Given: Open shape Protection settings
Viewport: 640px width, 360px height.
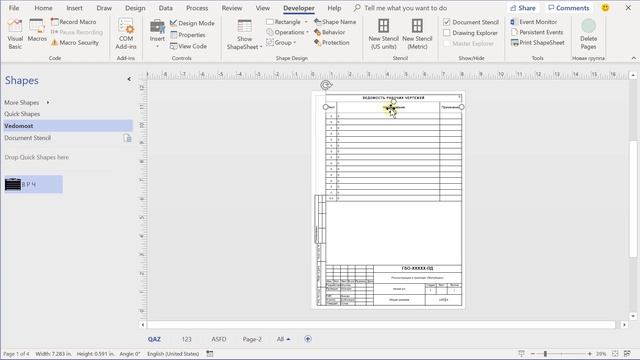Looking at the screenshot, I should click(x=331, y=42).
